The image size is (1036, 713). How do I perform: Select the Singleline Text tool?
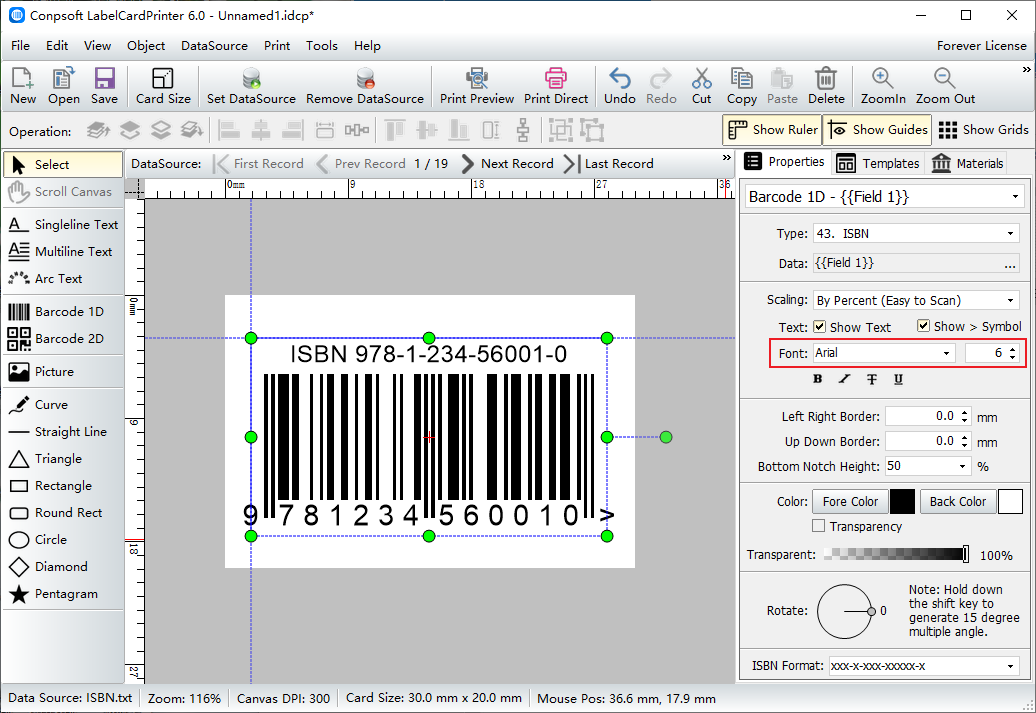tap(63, 225)
